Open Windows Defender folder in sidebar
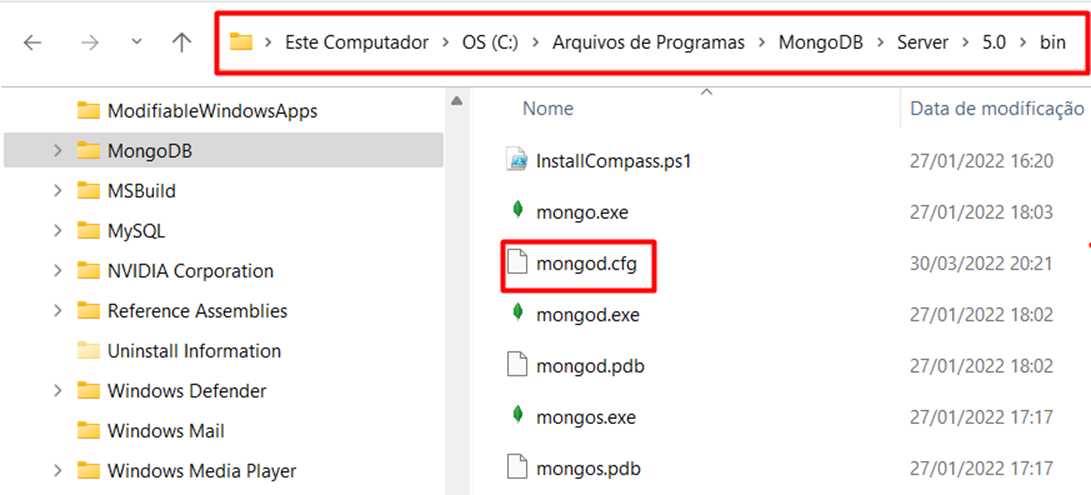 tap(186, 391)
